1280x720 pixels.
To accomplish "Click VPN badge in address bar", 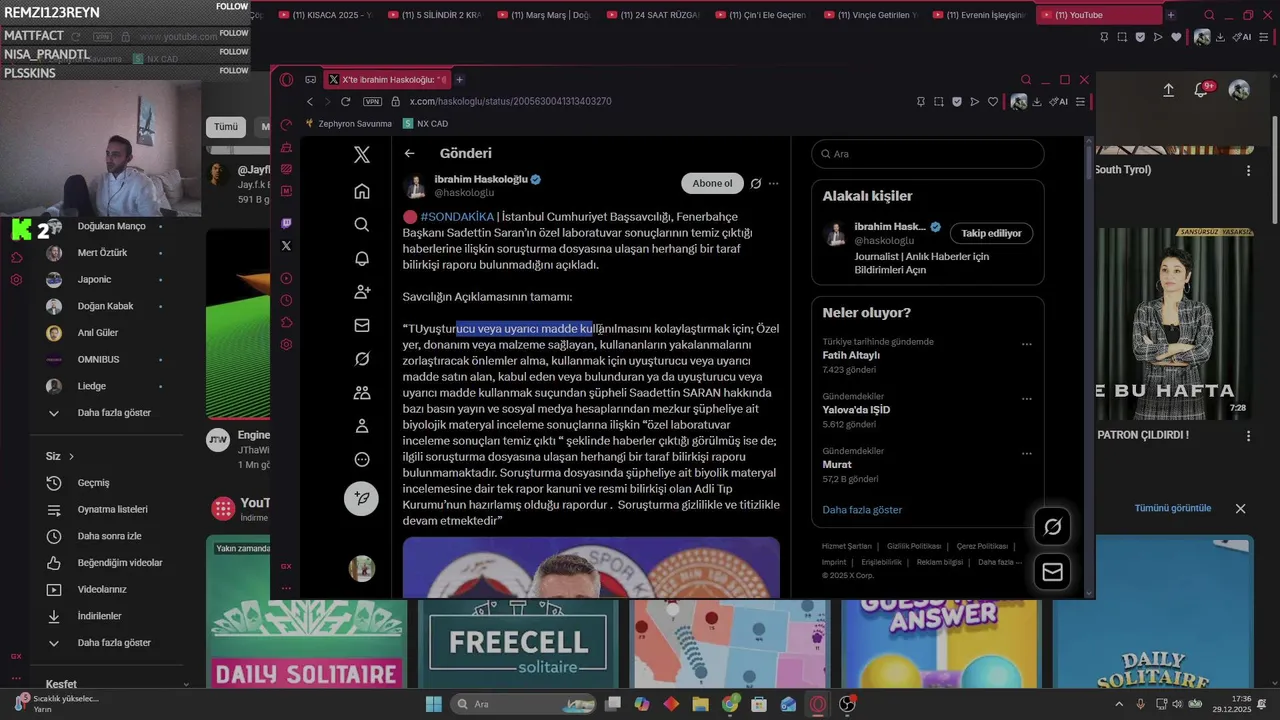I will (x=373, y=101).
